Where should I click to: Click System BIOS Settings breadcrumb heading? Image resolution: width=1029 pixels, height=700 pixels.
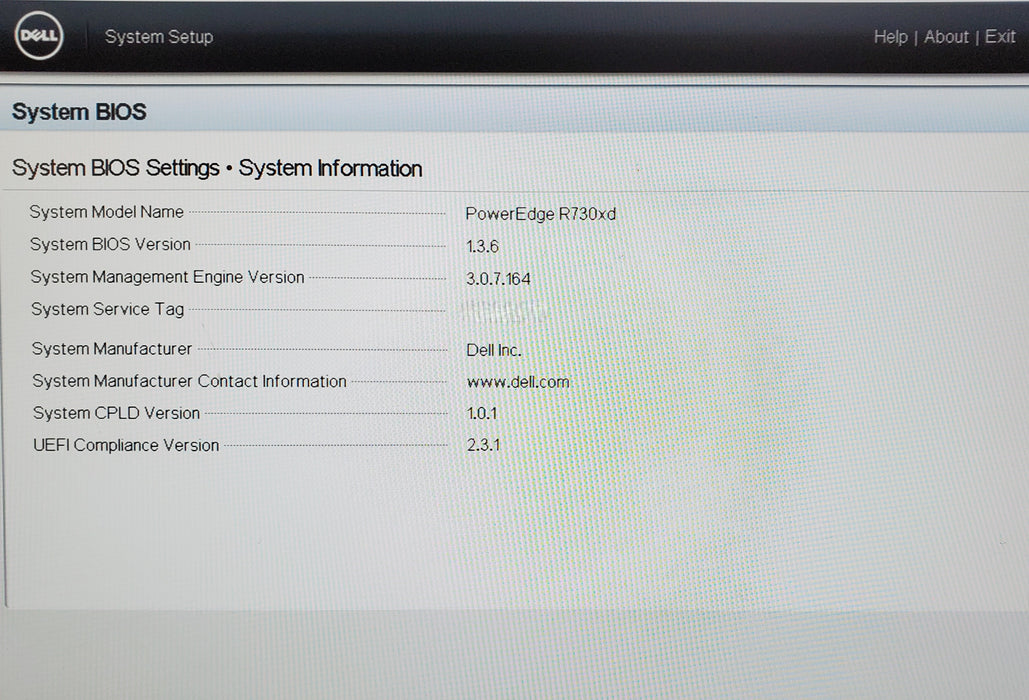[x=116, y=168]
